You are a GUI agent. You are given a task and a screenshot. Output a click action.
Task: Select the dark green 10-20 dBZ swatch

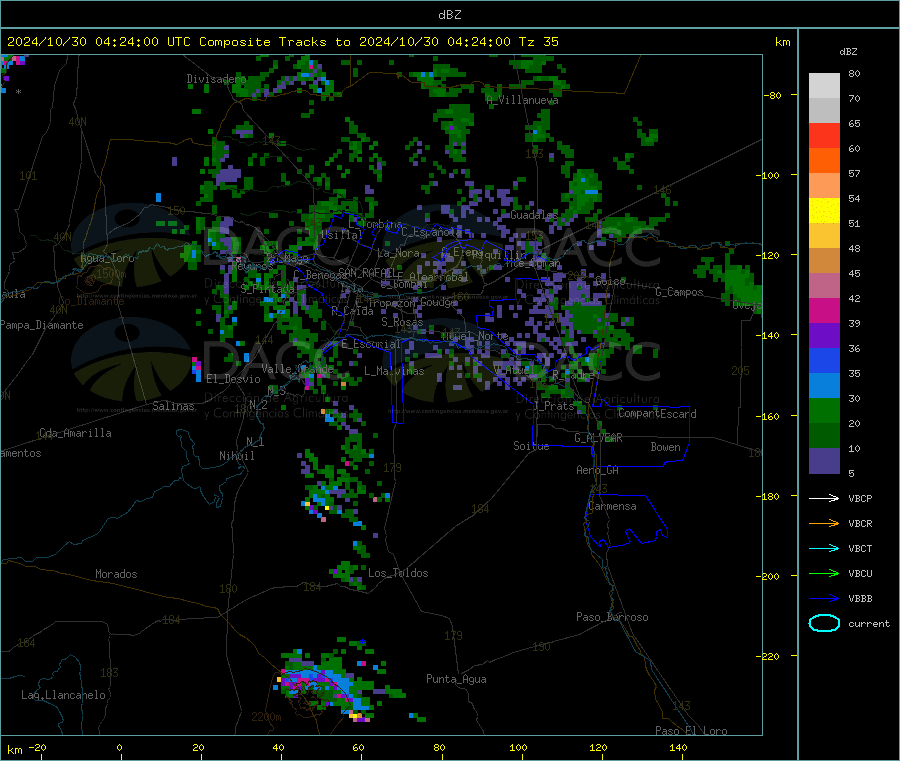click(x=824, y=436)
